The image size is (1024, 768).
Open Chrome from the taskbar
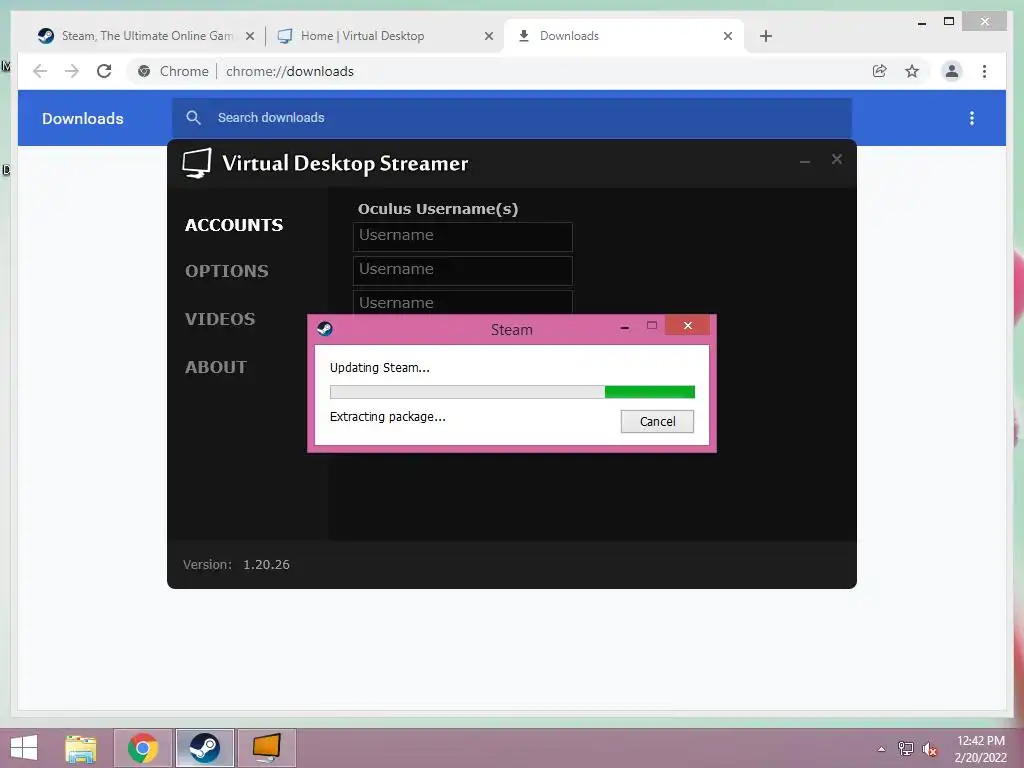tap(143, 748)
